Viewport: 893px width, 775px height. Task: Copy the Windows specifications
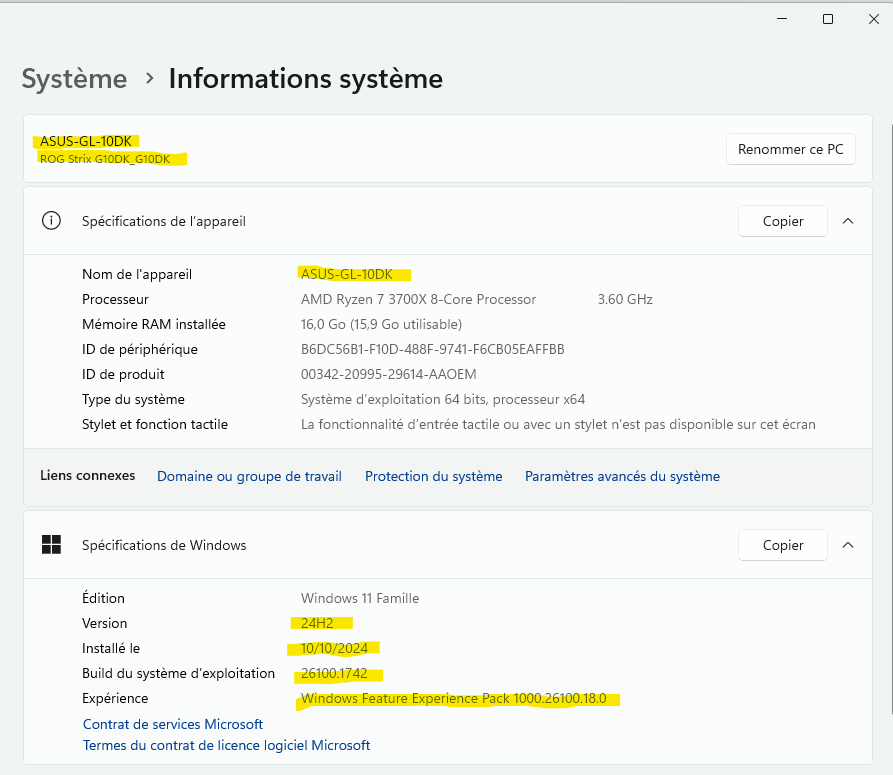click(x=783, y=545)
